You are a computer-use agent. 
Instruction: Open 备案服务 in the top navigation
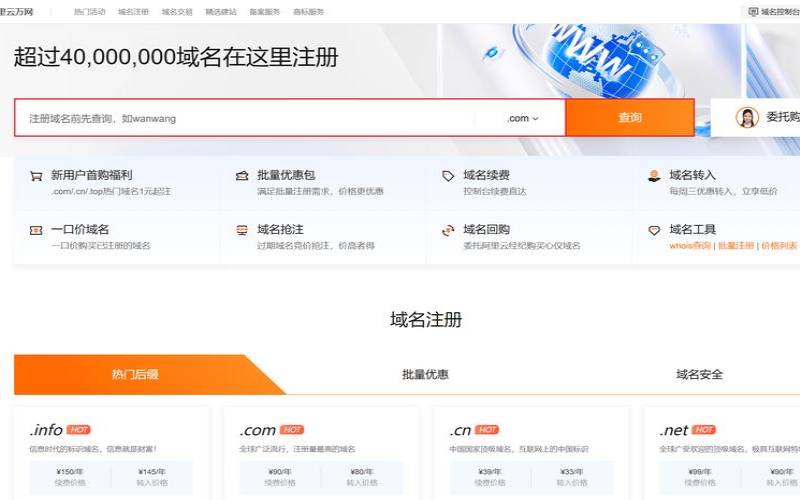coord(265,12)
